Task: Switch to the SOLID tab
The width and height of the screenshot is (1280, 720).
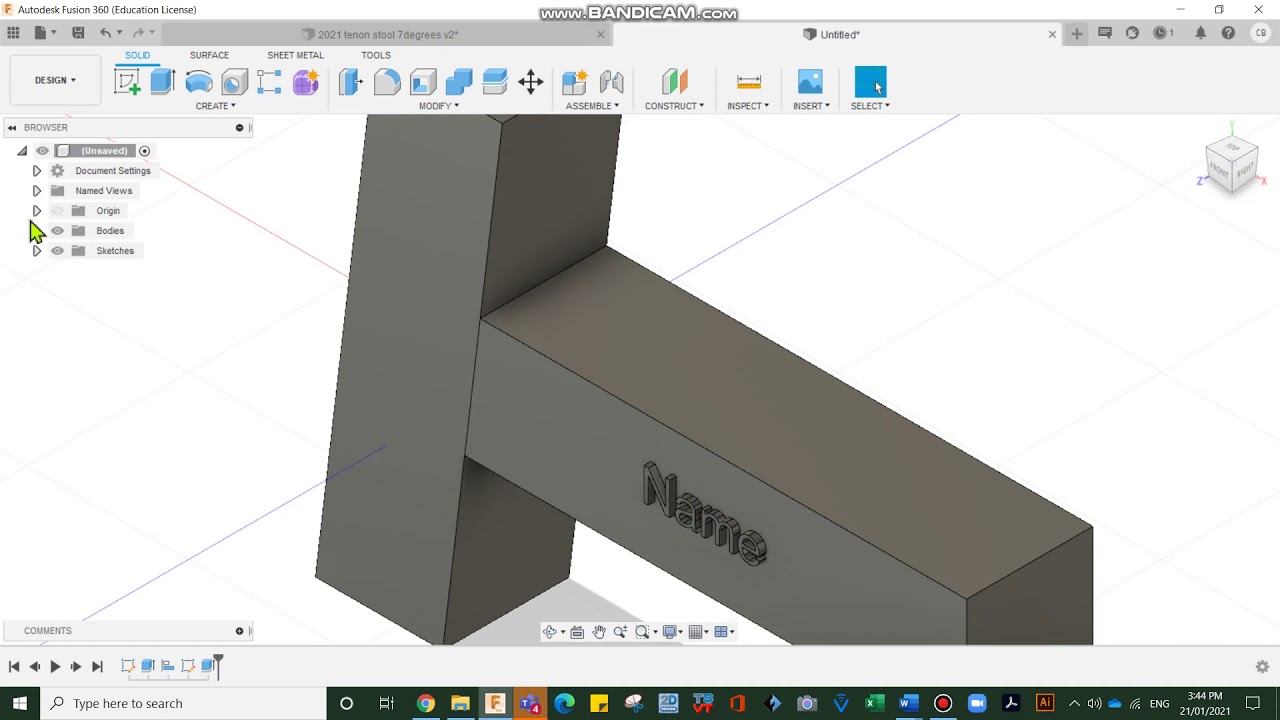Action: (138, 55)
